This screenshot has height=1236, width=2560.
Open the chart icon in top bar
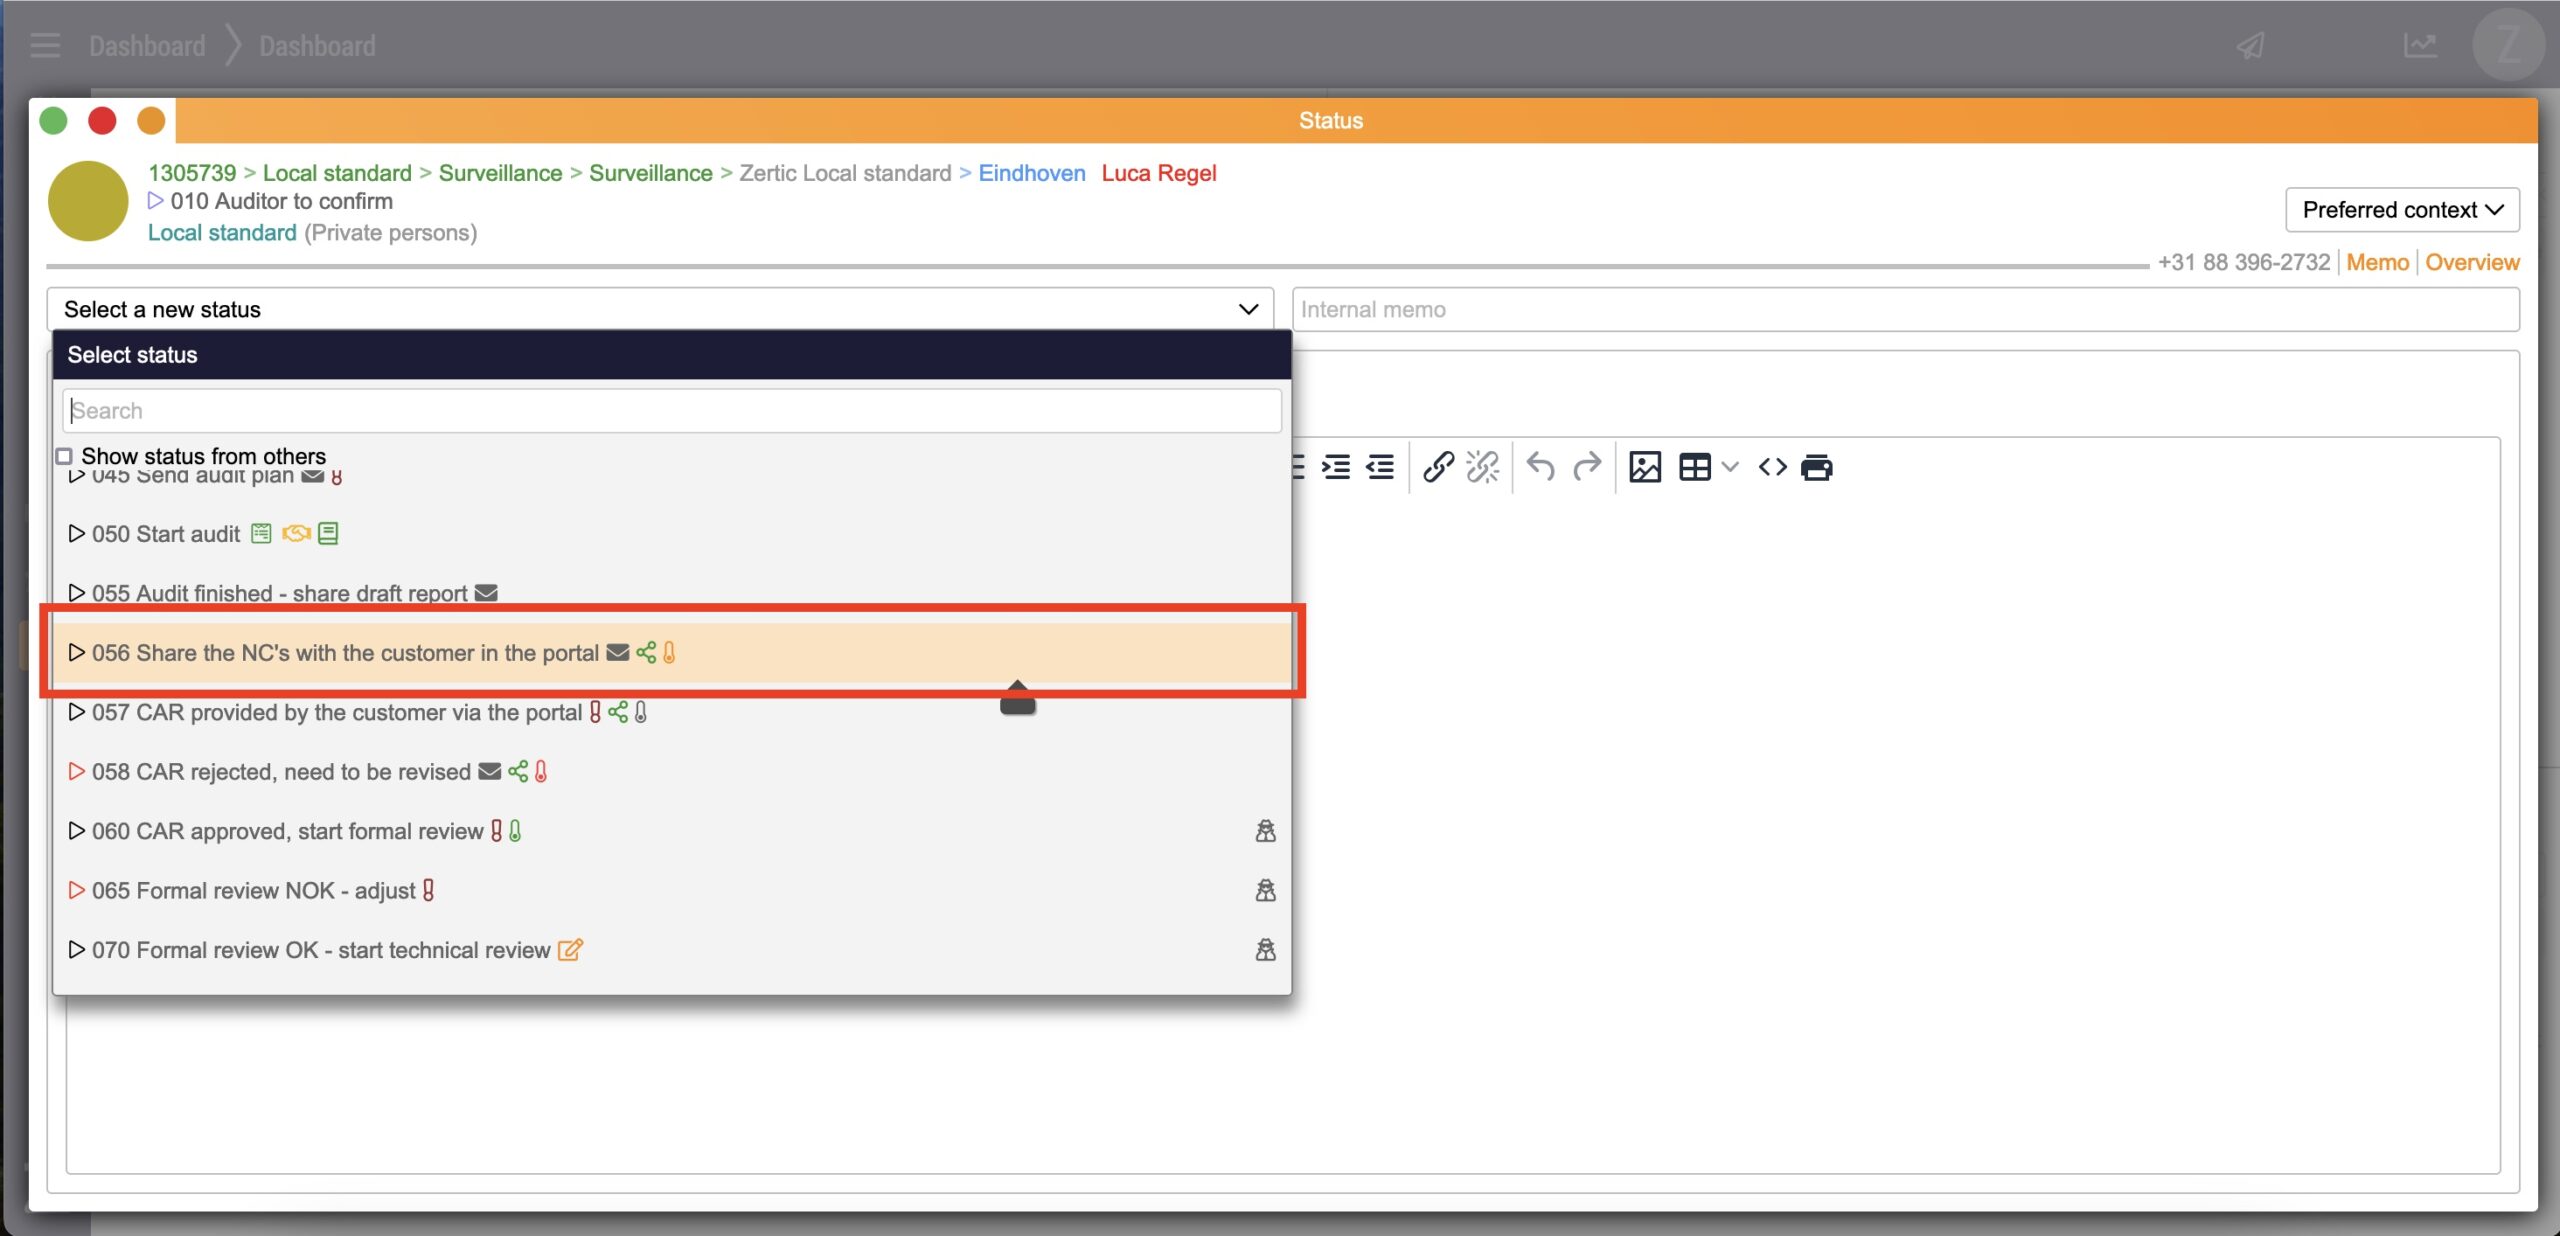[2420, 46]
